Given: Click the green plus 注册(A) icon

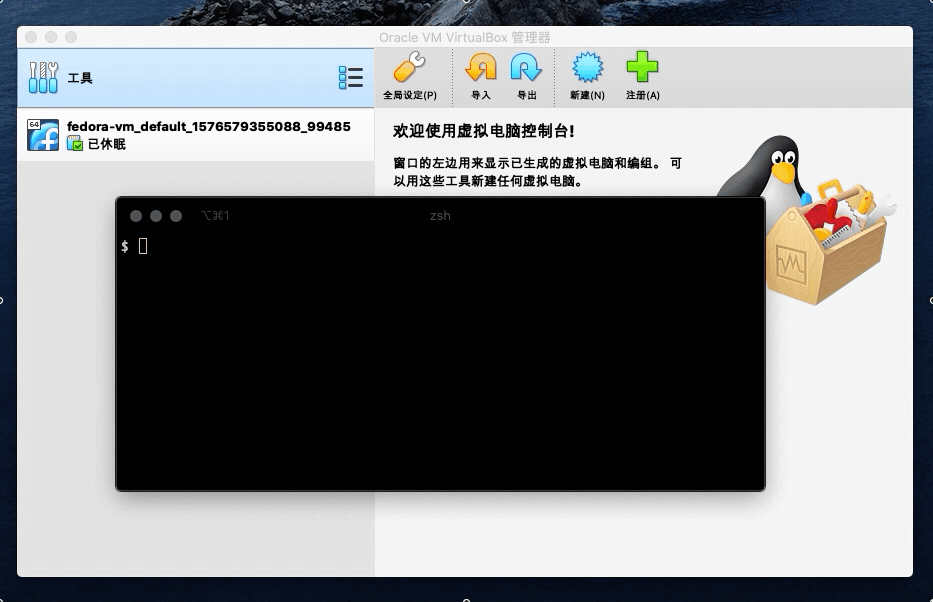Looking at the screenshot, I should (643, 67).
